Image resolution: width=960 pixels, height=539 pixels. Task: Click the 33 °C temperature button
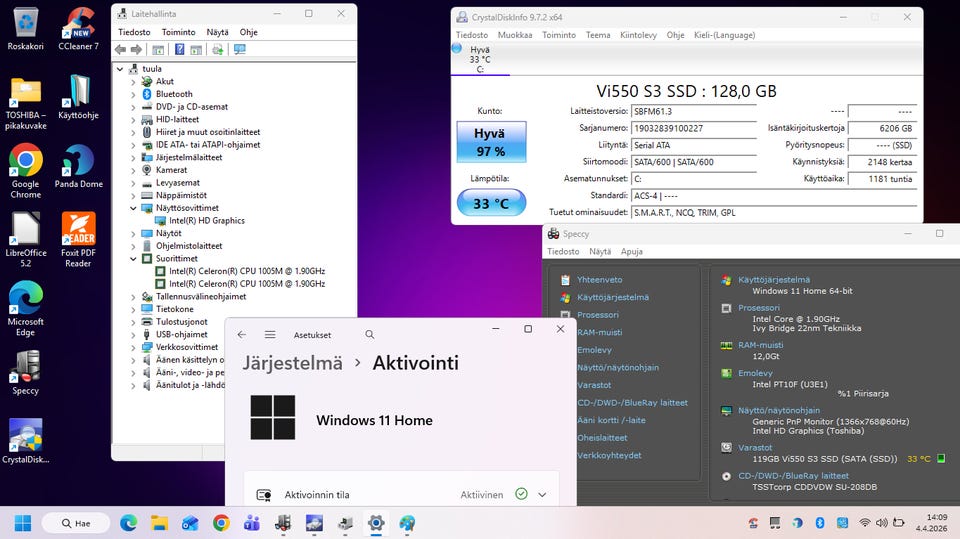click(x=491, y=203)
